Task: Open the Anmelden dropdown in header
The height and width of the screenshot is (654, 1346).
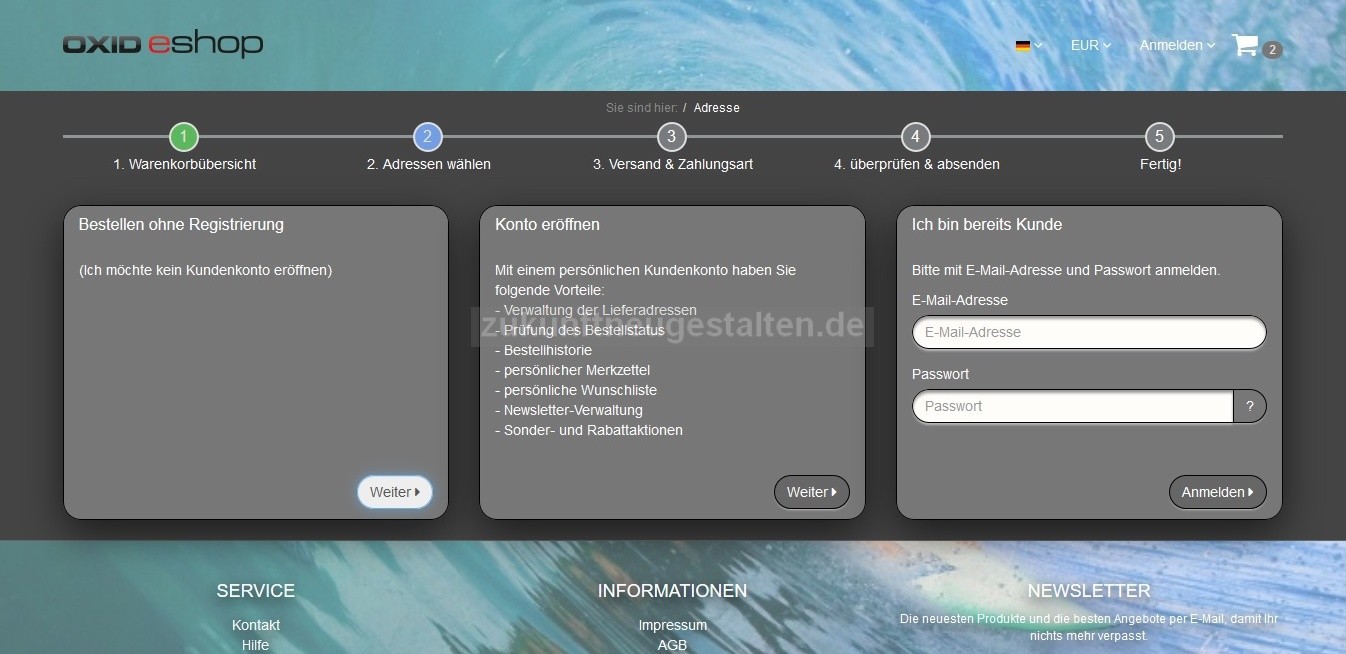Action: 1177,45
